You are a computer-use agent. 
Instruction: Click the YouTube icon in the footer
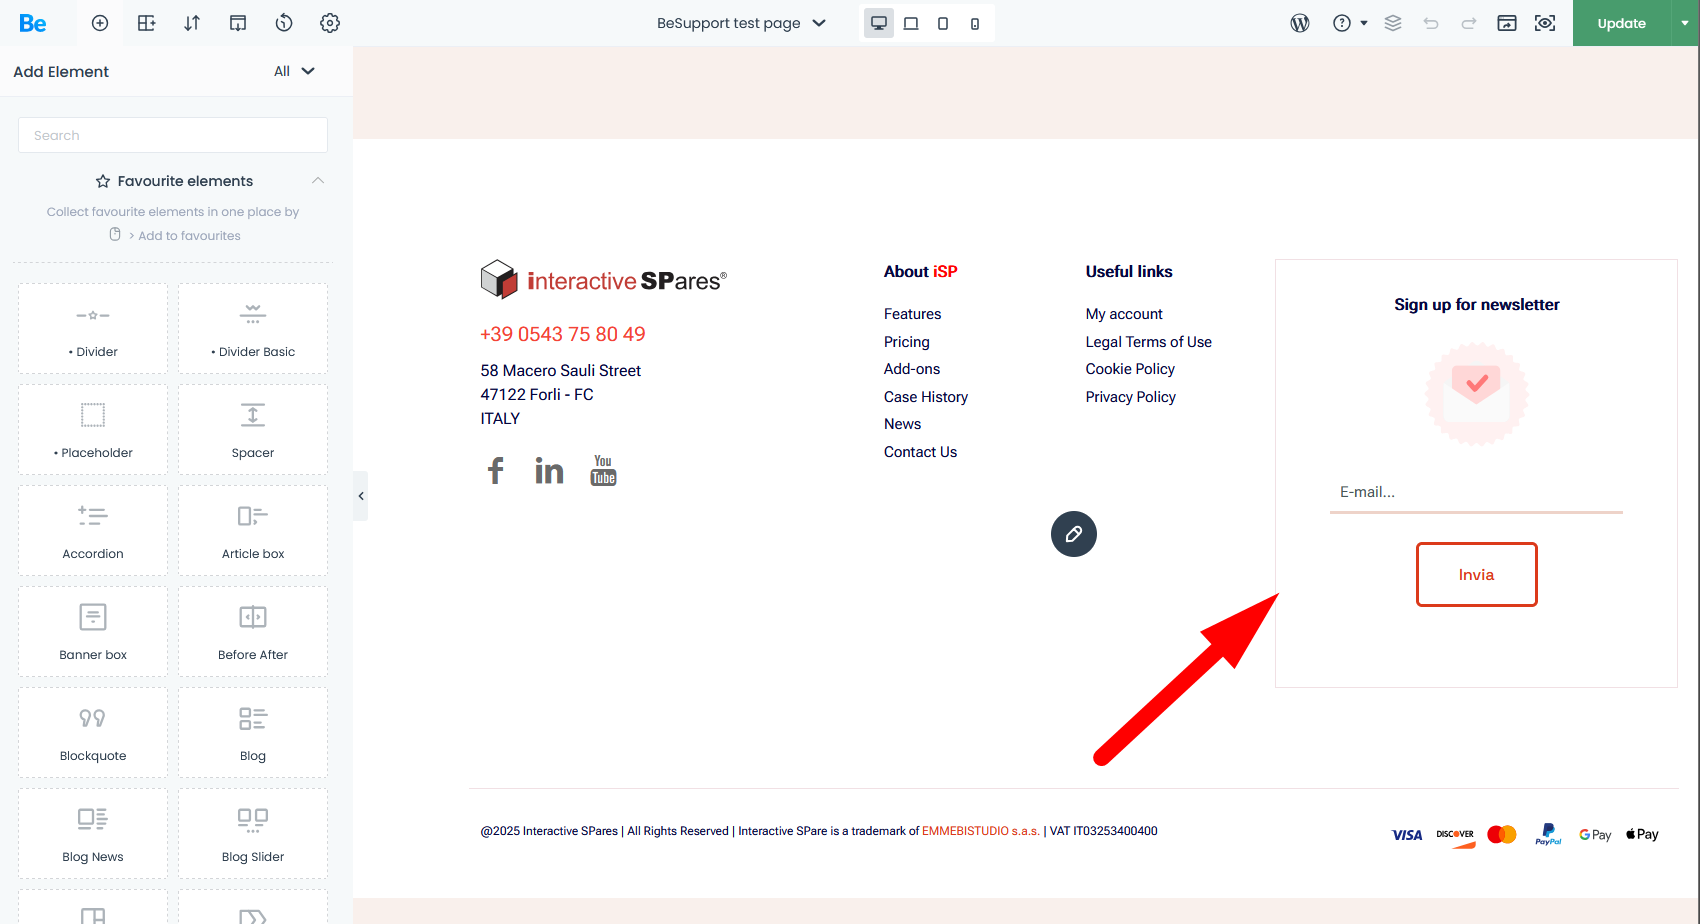[603, 470]
